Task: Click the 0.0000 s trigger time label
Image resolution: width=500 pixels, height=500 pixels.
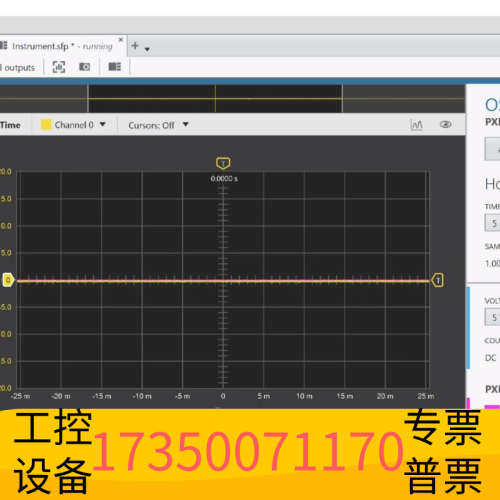Action: coord(224,179)
